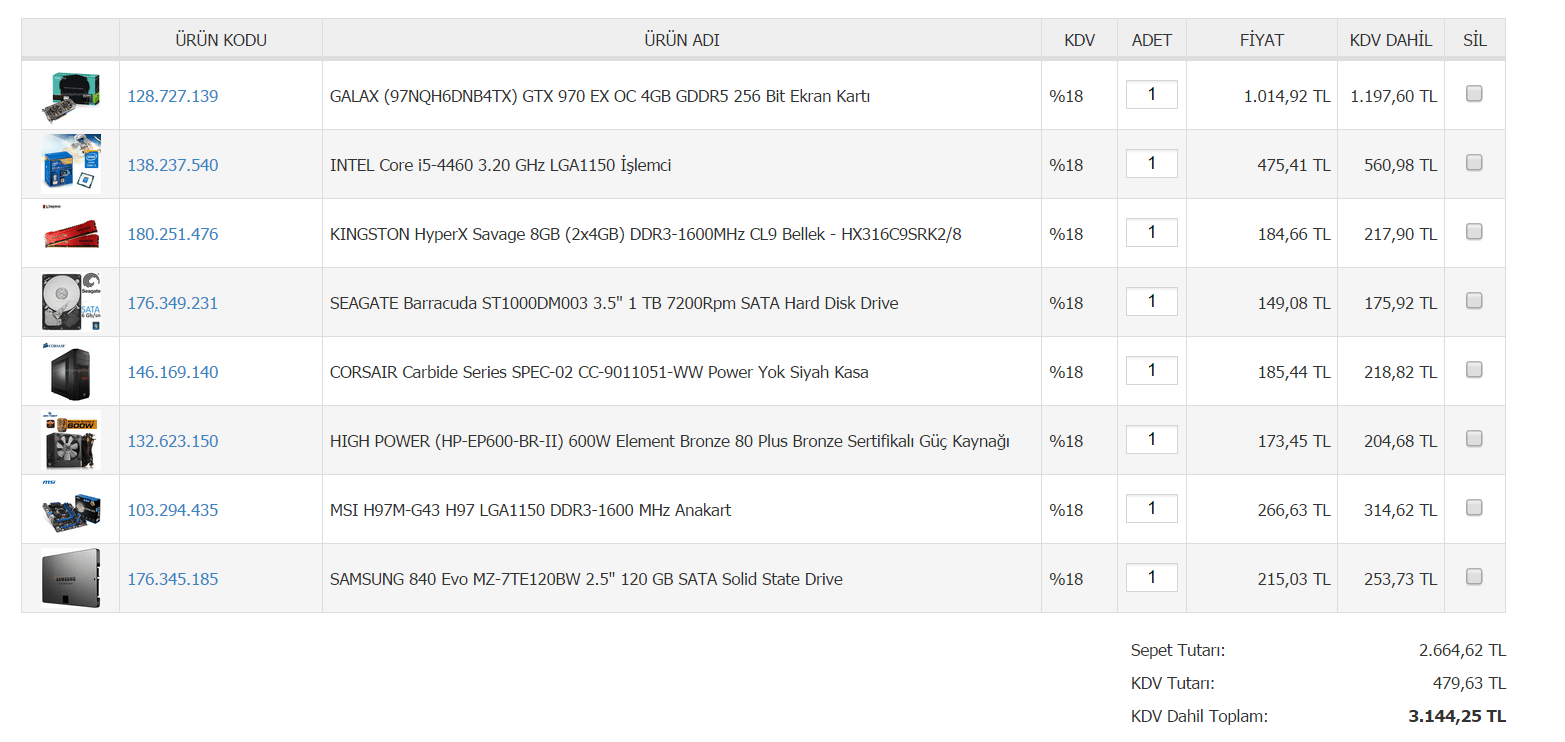Check the SİL box for Seagate Barracuda
This screenshot has height=742, width=1565.
[x=1474, y=301]
